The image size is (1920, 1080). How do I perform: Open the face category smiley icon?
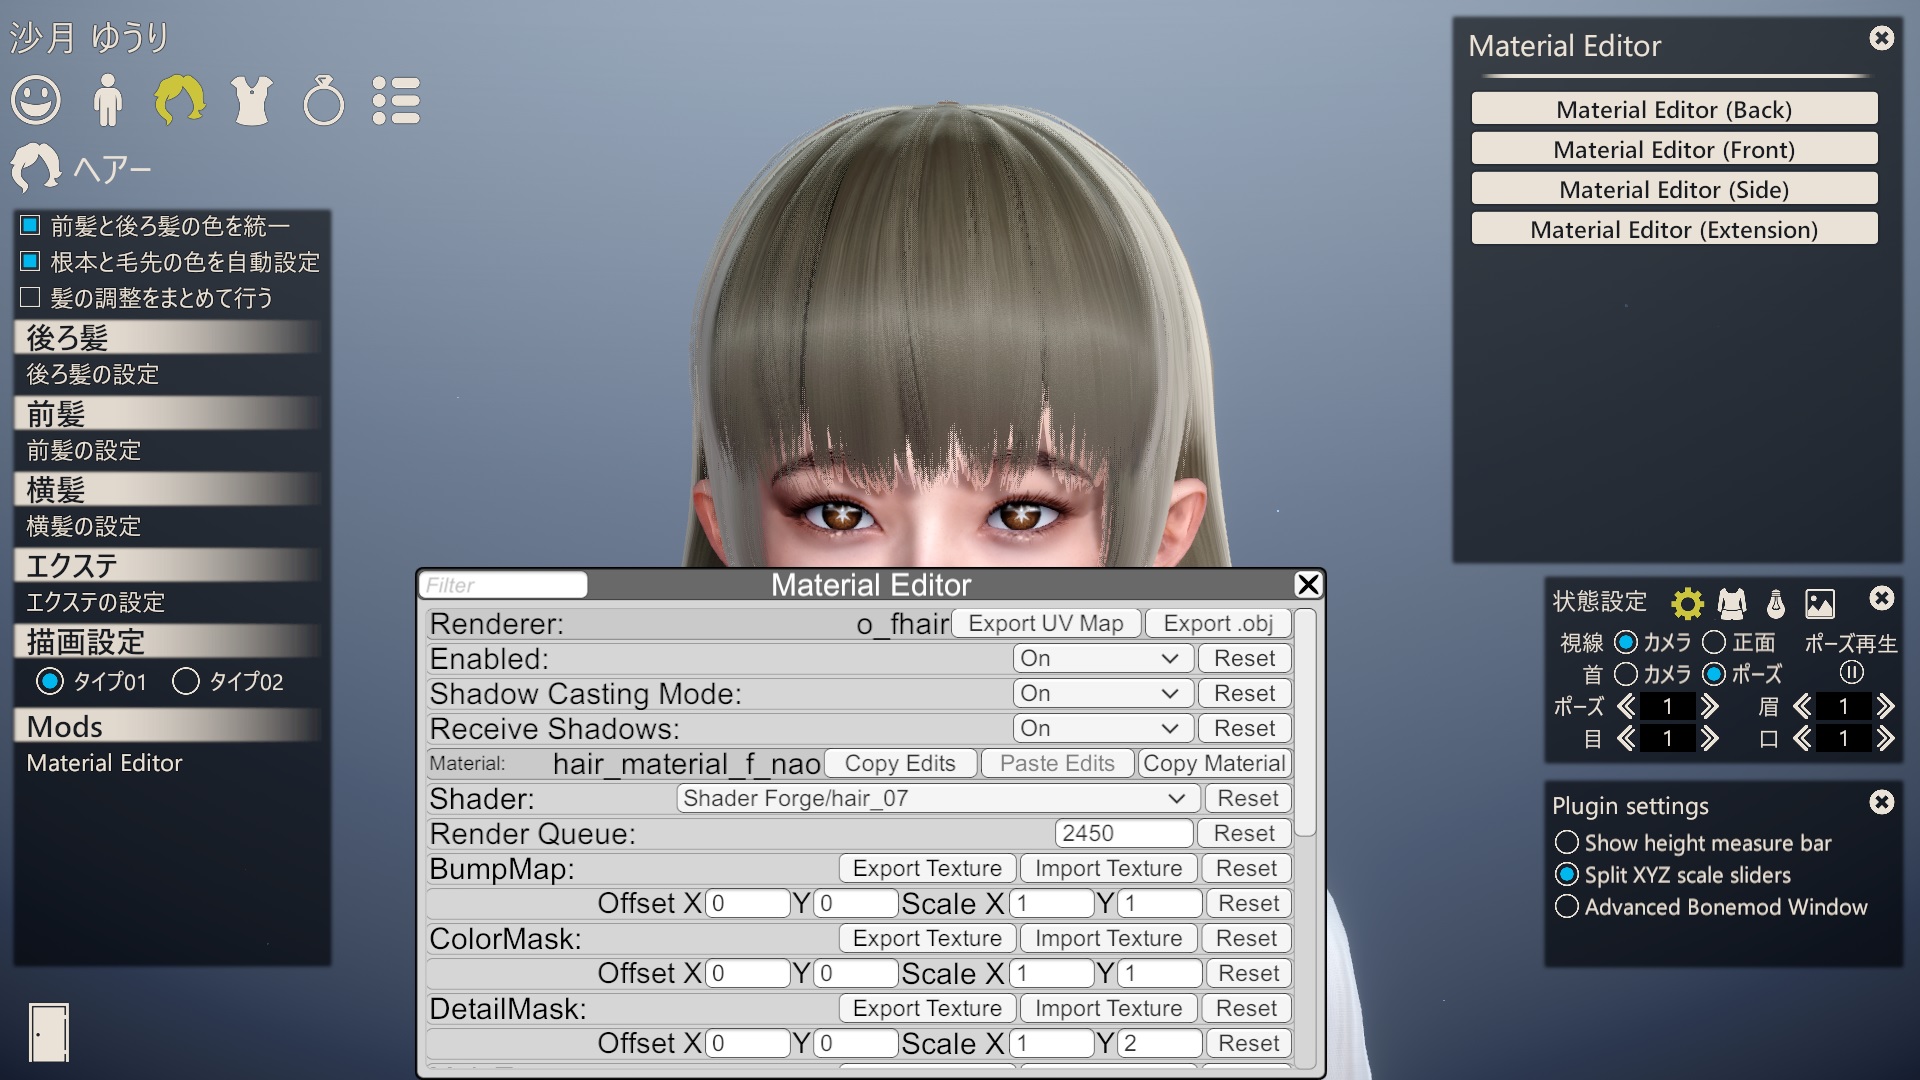point(36,101)
